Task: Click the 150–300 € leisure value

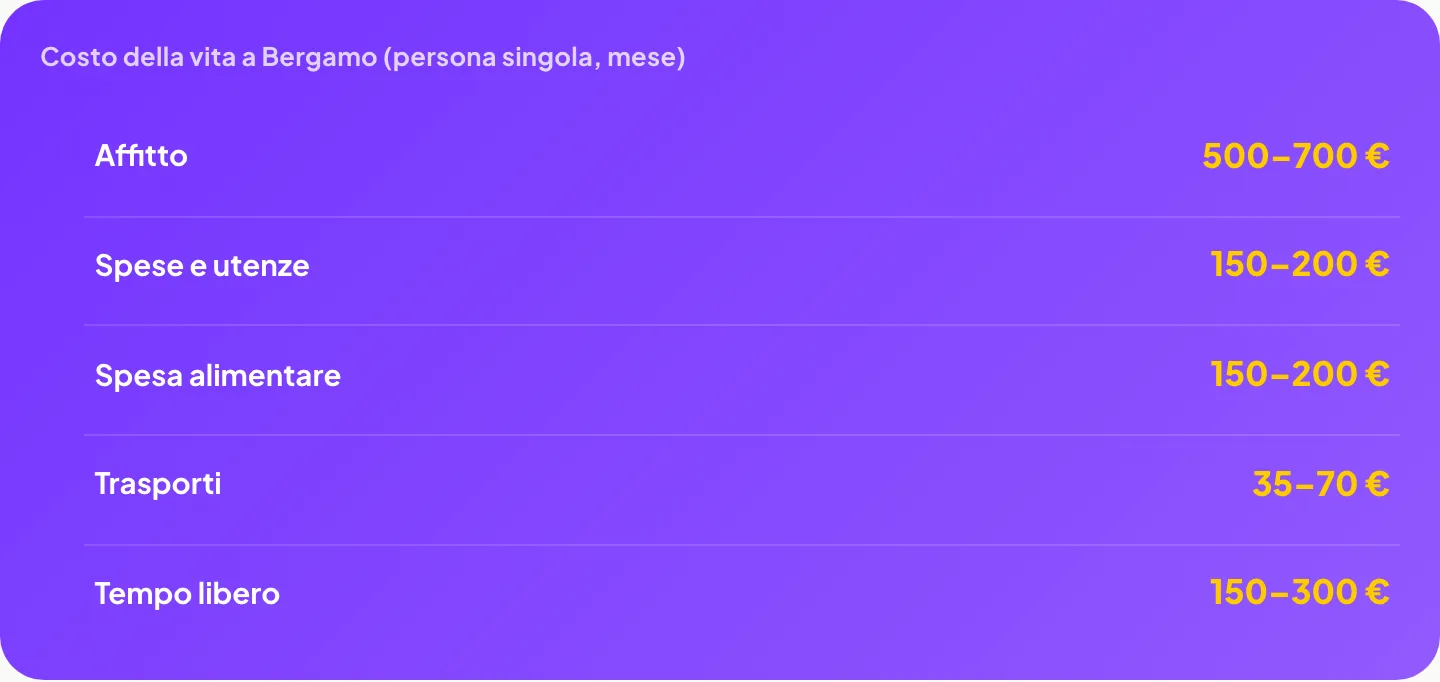Action: click(1300, 592)
